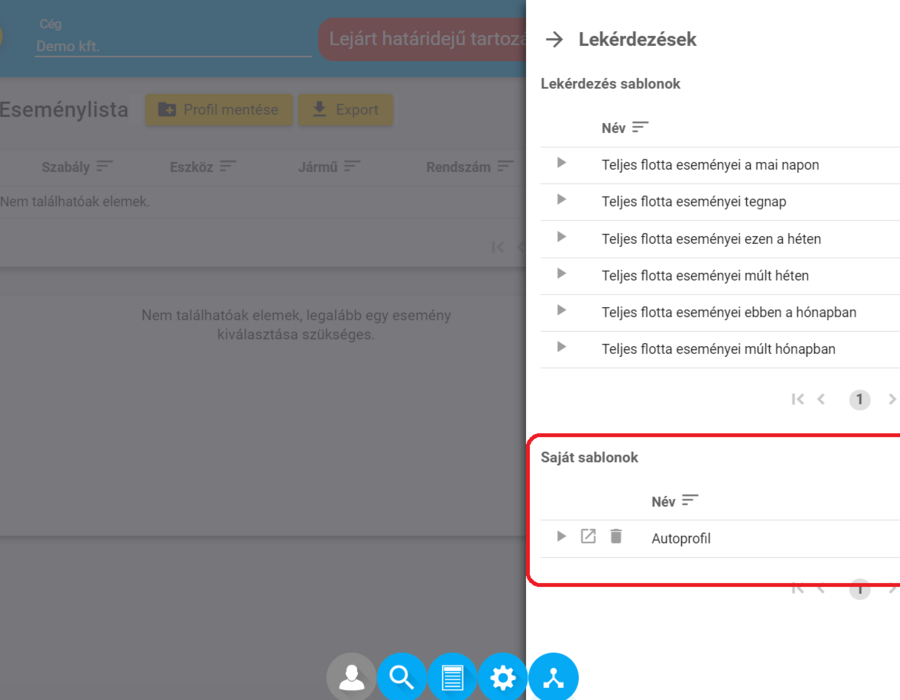Click 'Teljes flotta eseményei tegnap' text
The image size is (900, 700).
click(694, 202)
